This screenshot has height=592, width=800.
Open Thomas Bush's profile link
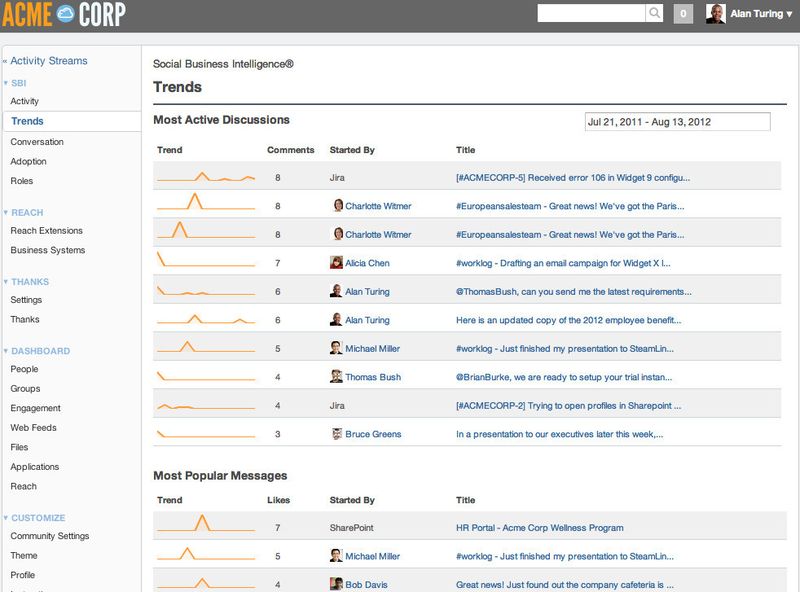pyautogui.click(x=373, y=377)
